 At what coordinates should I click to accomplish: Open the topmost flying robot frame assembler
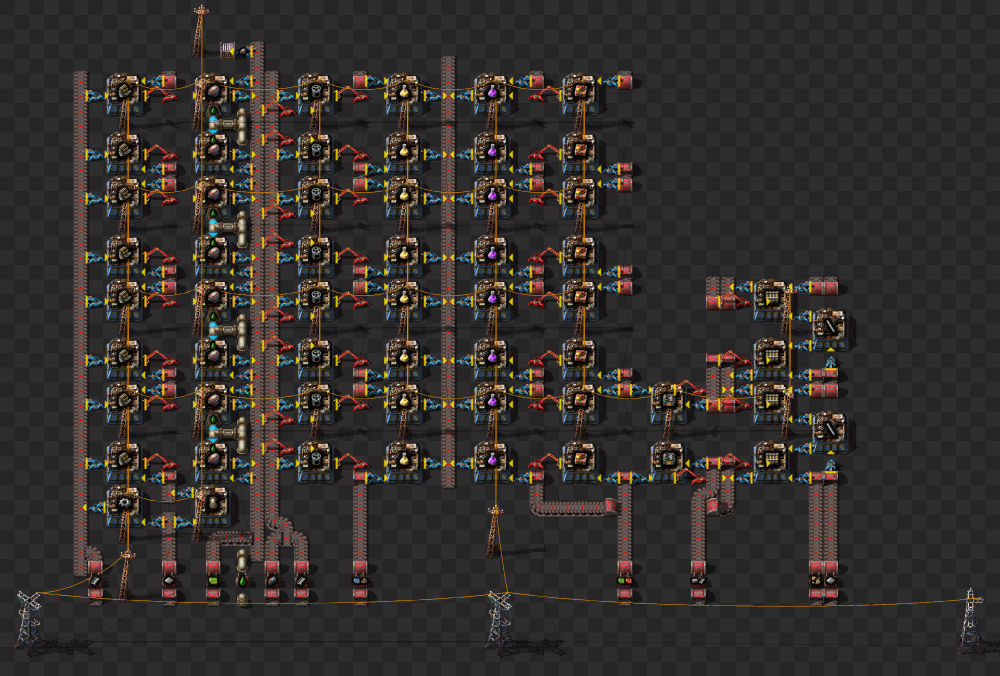click(x=314, y=93)
